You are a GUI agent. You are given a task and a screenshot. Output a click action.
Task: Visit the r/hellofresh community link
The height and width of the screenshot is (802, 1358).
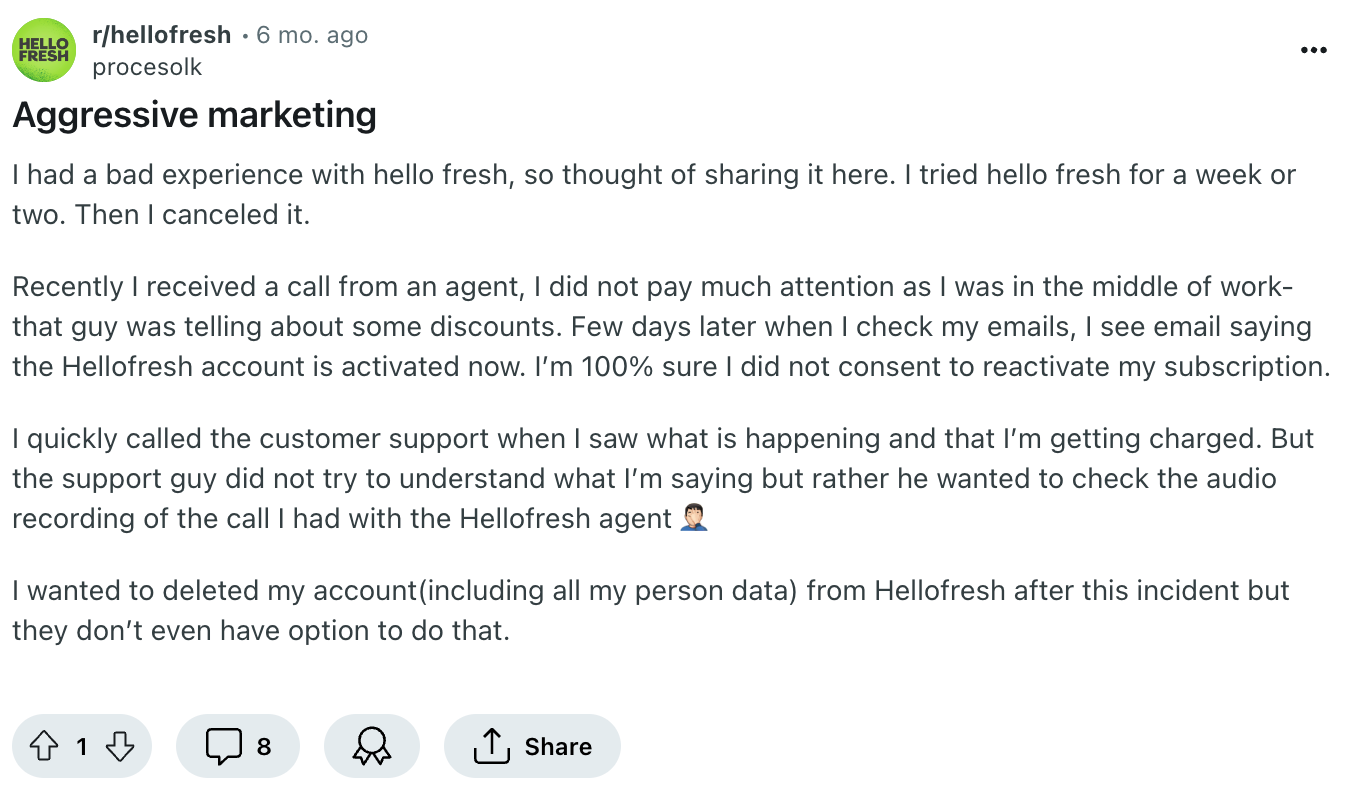pyautogui.click(x=161, y=35)
